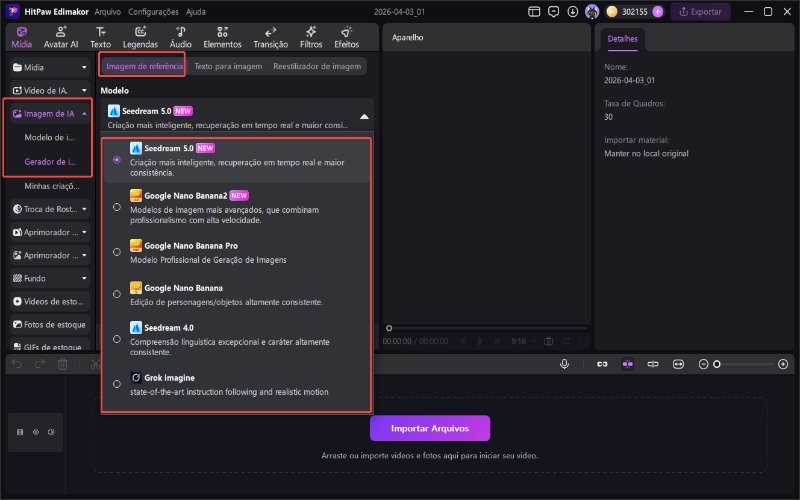Open the Avatar AI tool
Screen dimensions: 800x500
pos(61,38)
